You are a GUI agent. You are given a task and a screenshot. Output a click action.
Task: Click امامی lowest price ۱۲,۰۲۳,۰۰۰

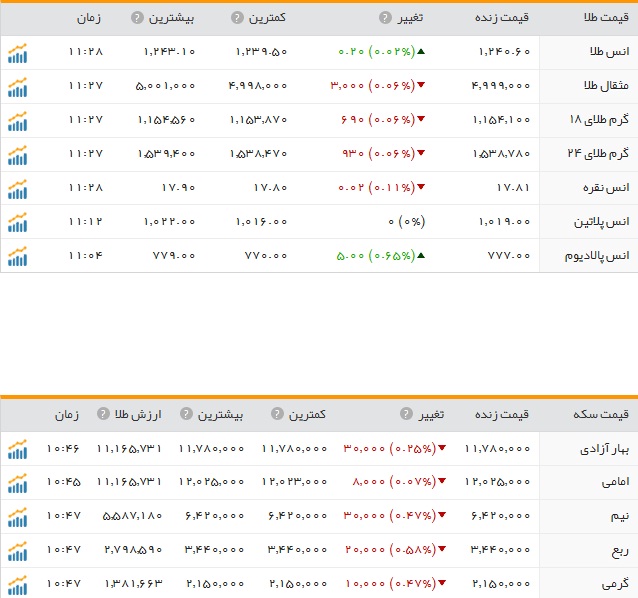[294, 482]
